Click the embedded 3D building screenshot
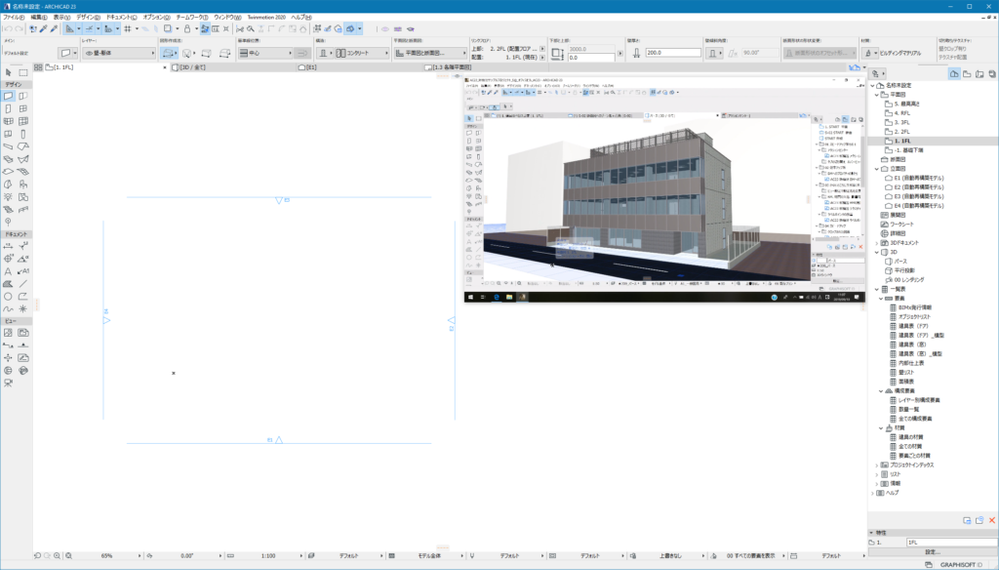Image resolution: width=999 pixels, height=570 pixels. click(664, 189)
